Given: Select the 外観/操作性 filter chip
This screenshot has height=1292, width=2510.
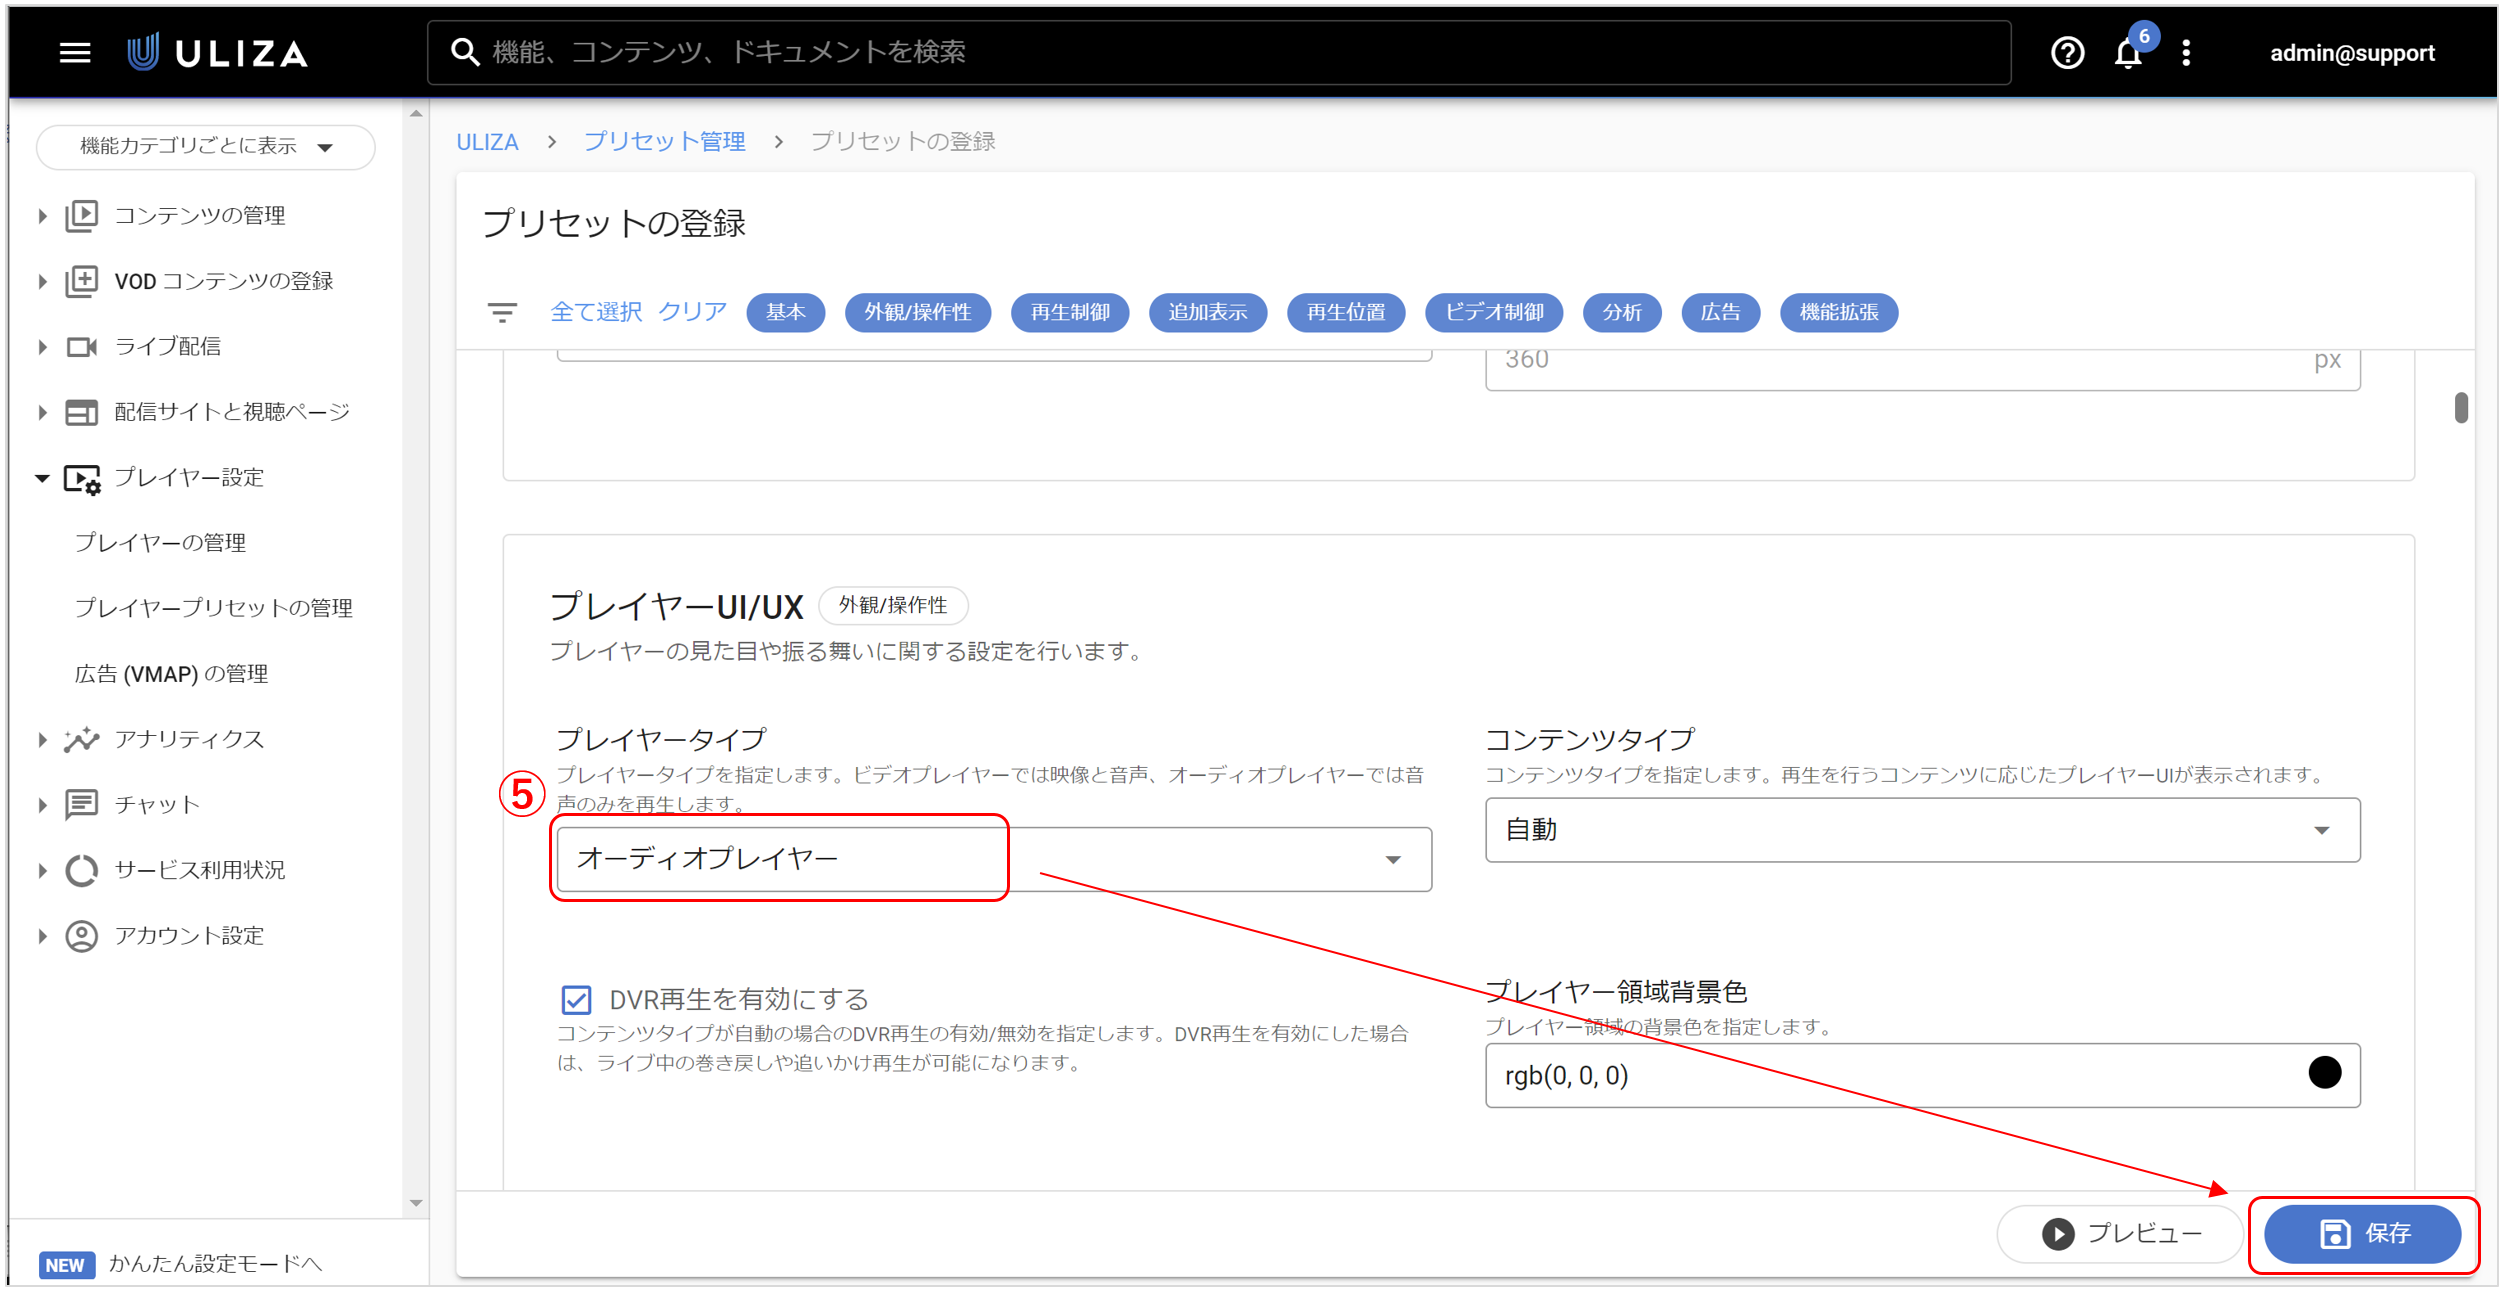Looking at the screenshot, I should click(x=917, y=313).
